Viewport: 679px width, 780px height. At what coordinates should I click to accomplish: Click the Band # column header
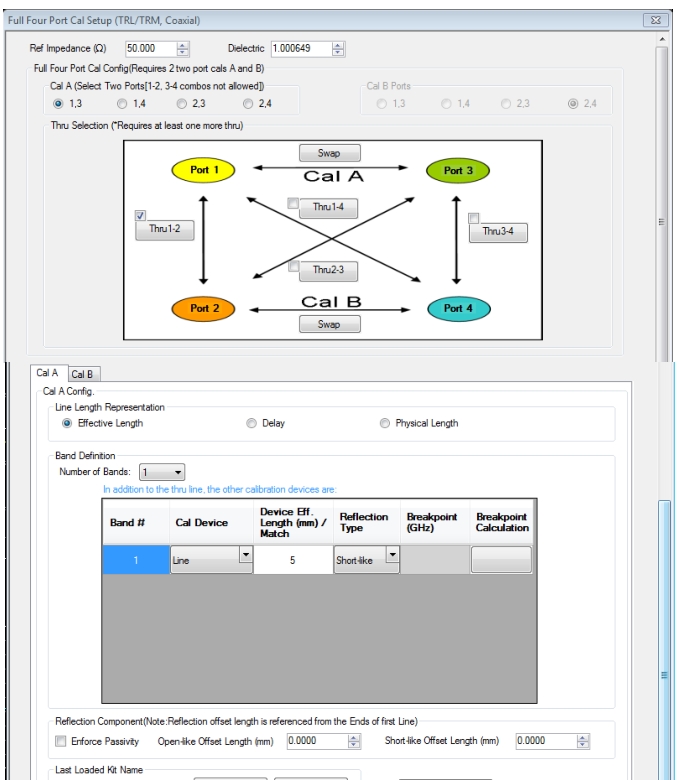tap(136, 522)
